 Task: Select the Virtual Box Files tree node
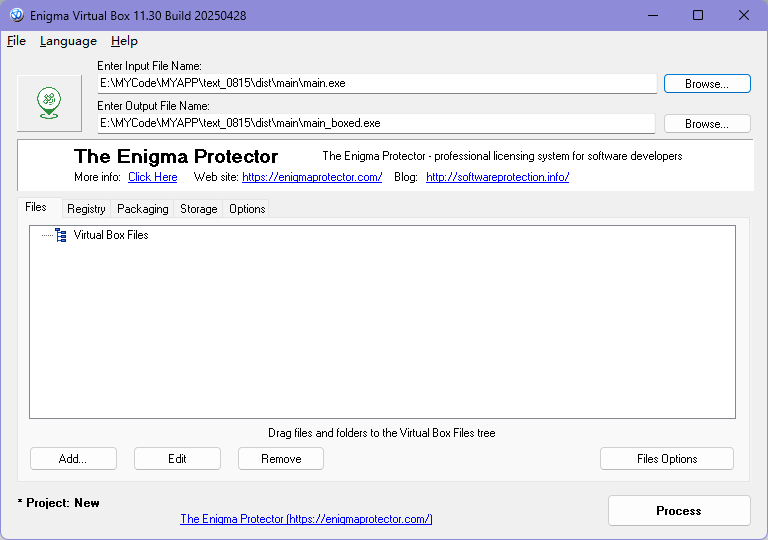(x=111, y=235)
